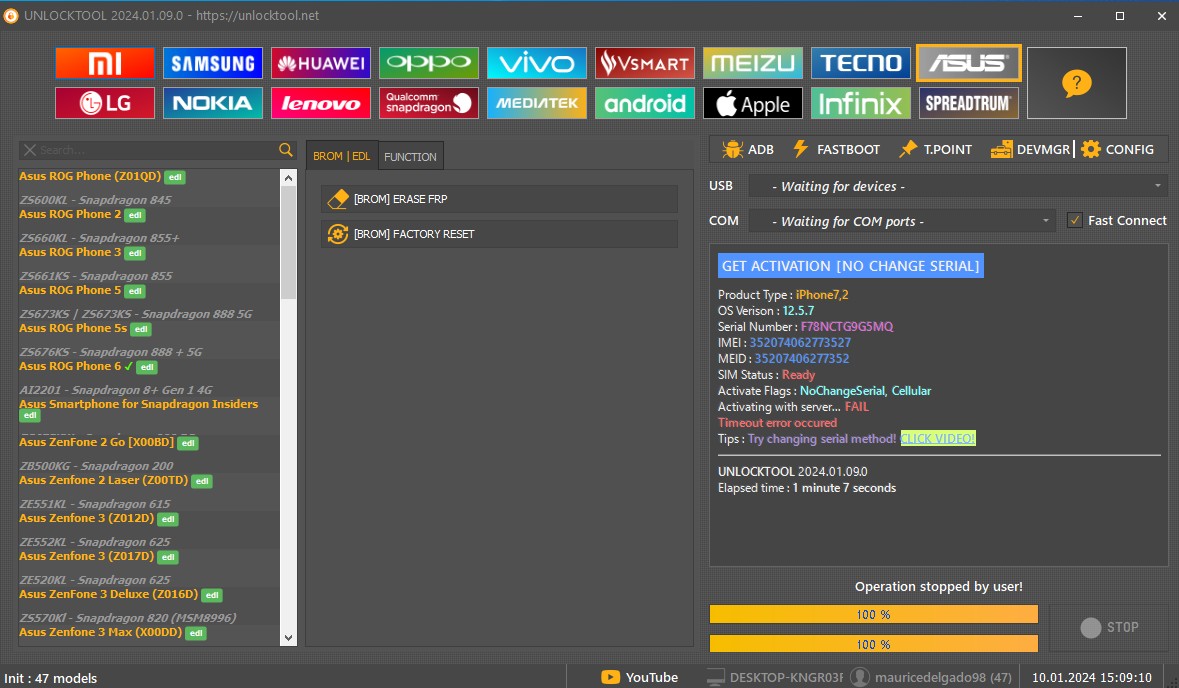Screen dimensions: 1179x688
Task: Click the lower 100% progress bar
Action: [874, 644]
